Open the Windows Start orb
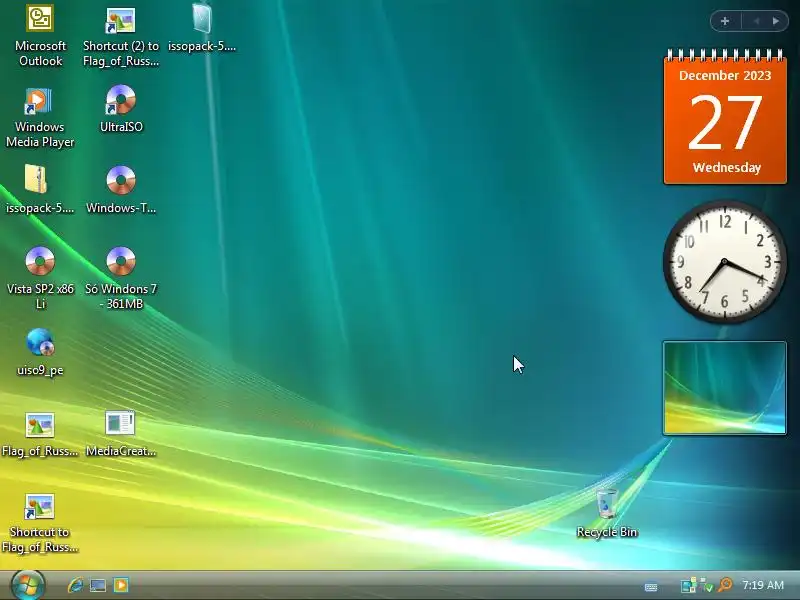Screen dimensions: 800x600 28,585
